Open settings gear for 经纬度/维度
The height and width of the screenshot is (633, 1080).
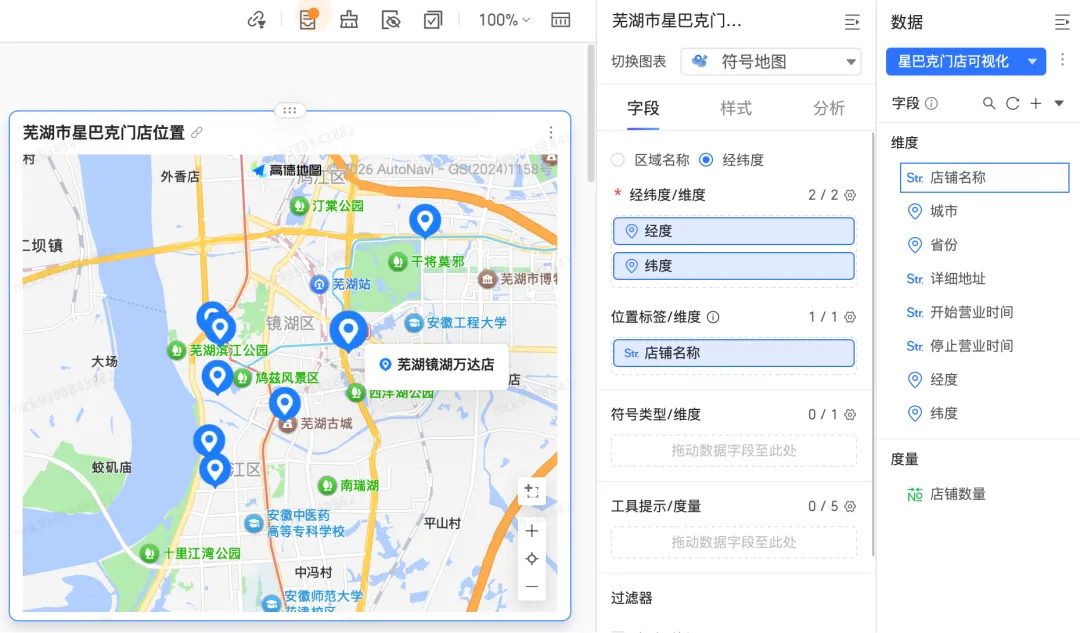click(851, 195)
